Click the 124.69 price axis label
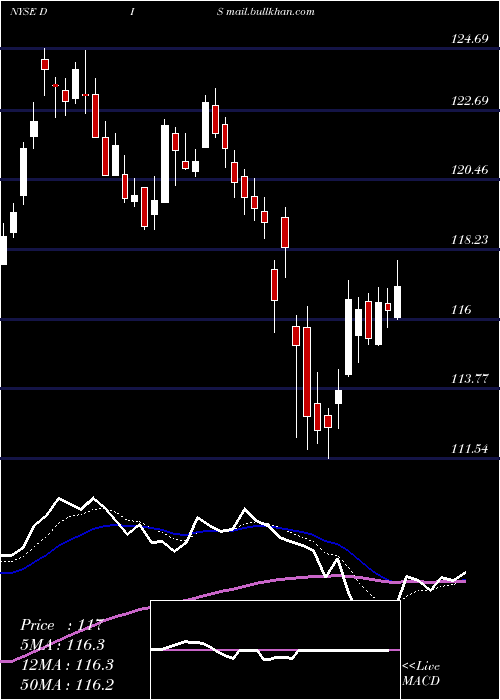This screenshot has width=500, height=700. [x=470, y=39]
